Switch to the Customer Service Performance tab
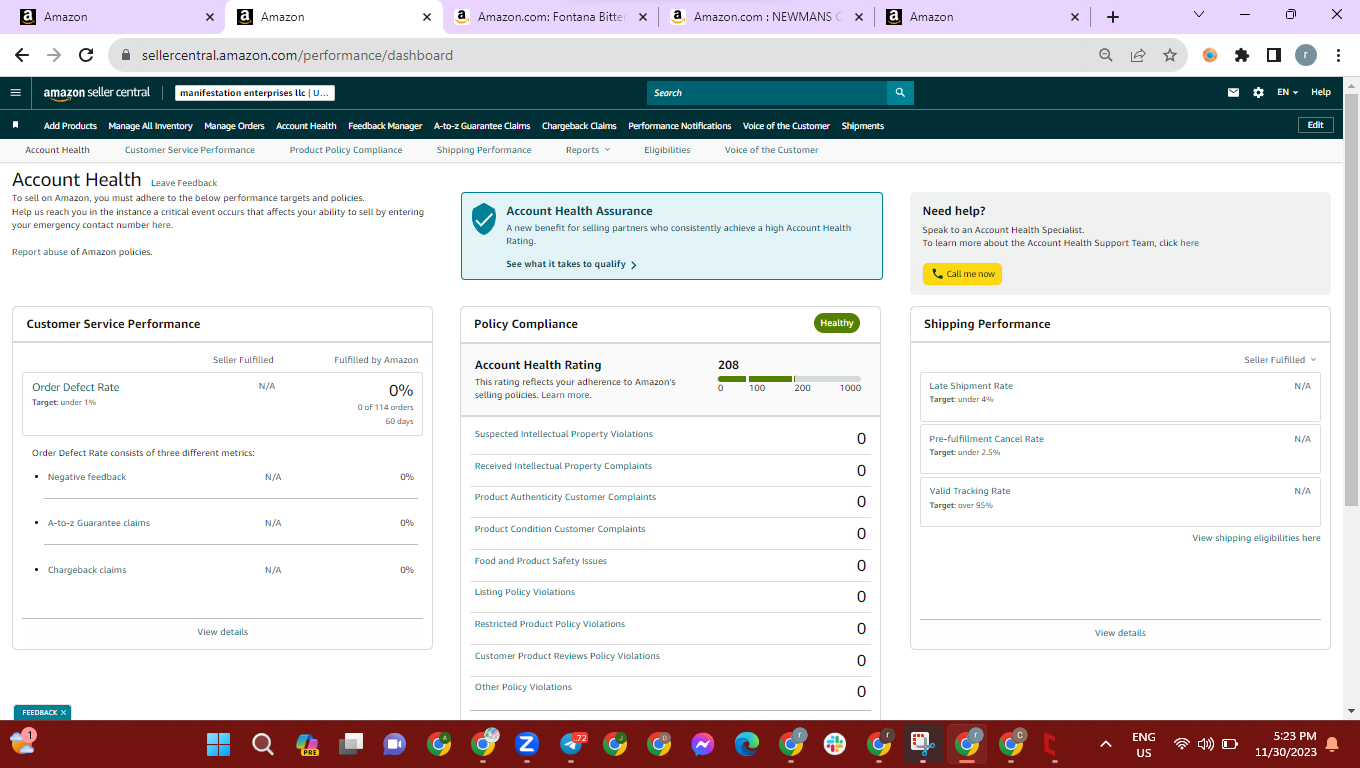1360x768 pixels. pos(190,150)
